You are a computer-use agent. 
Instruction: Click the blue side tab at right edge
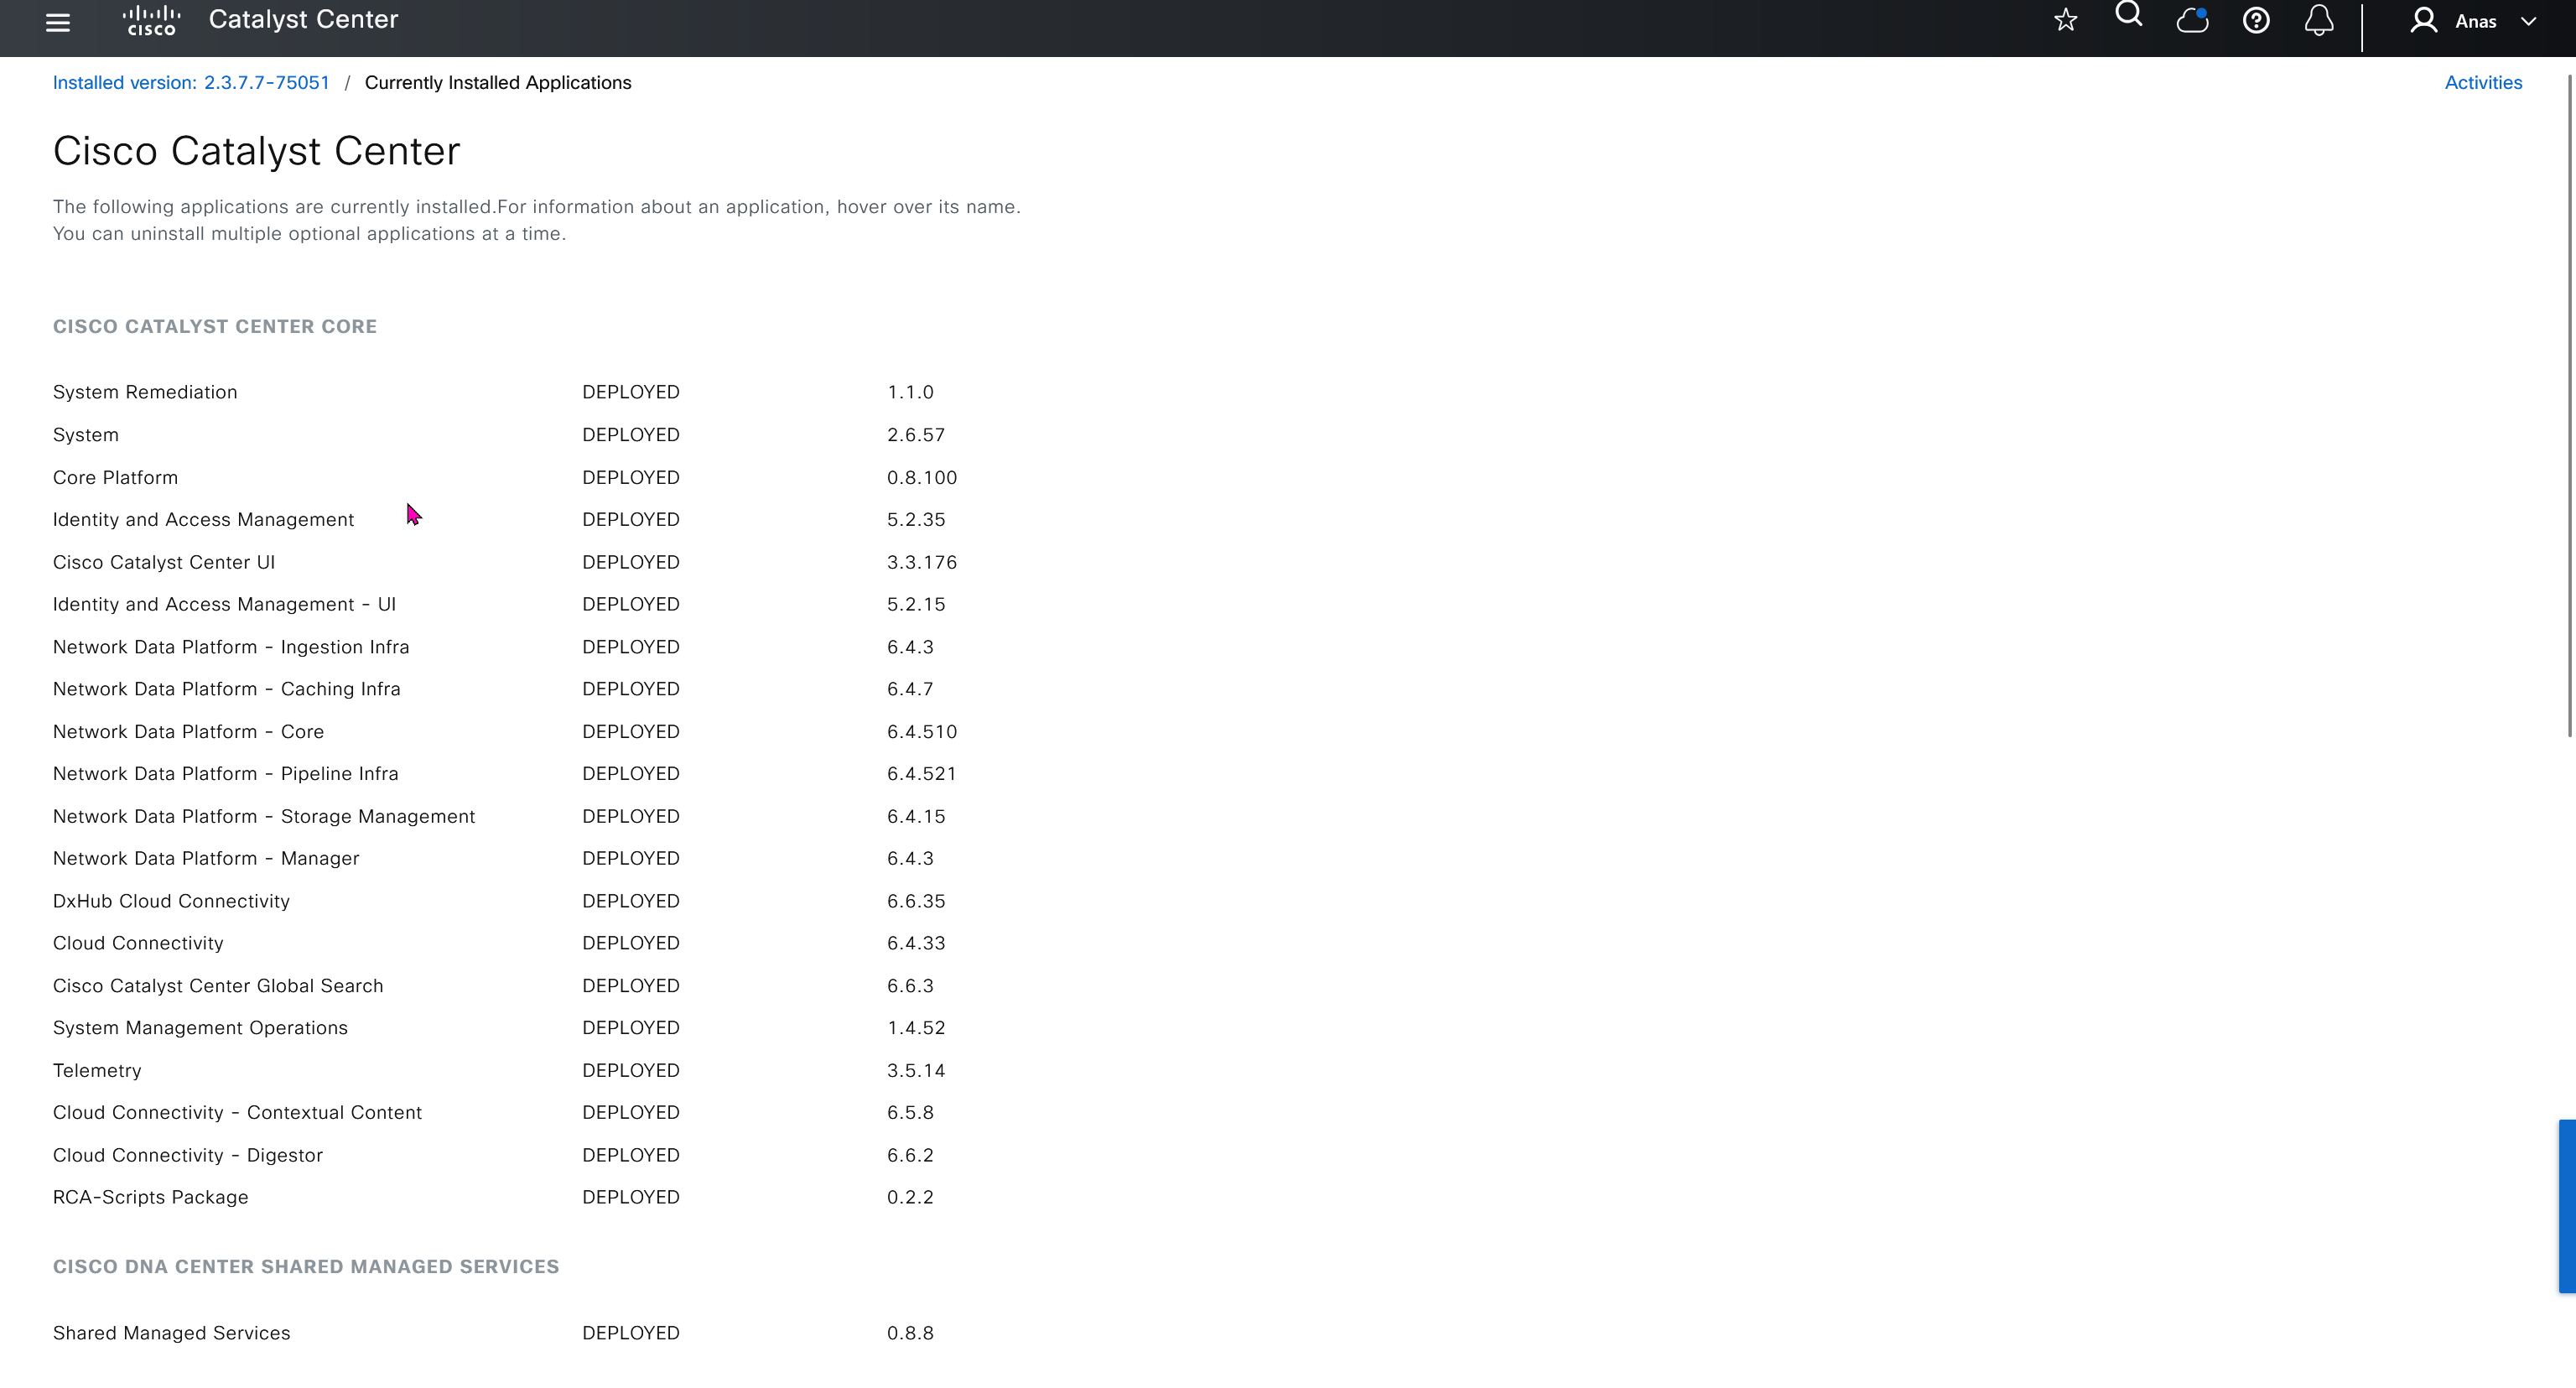pos(2567,1206)
